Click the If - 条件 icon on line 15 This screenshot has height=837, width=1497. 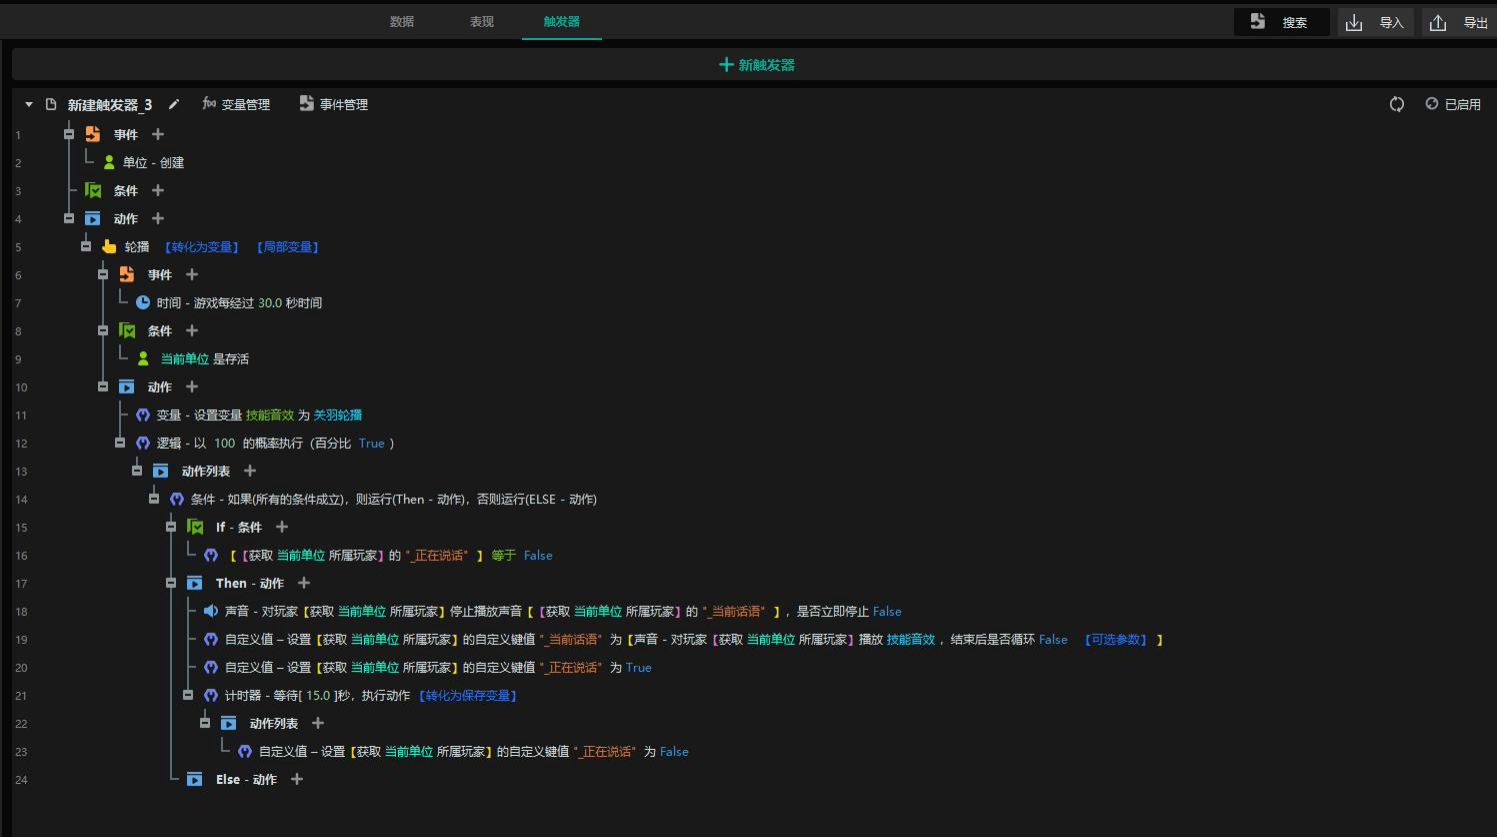195,526
